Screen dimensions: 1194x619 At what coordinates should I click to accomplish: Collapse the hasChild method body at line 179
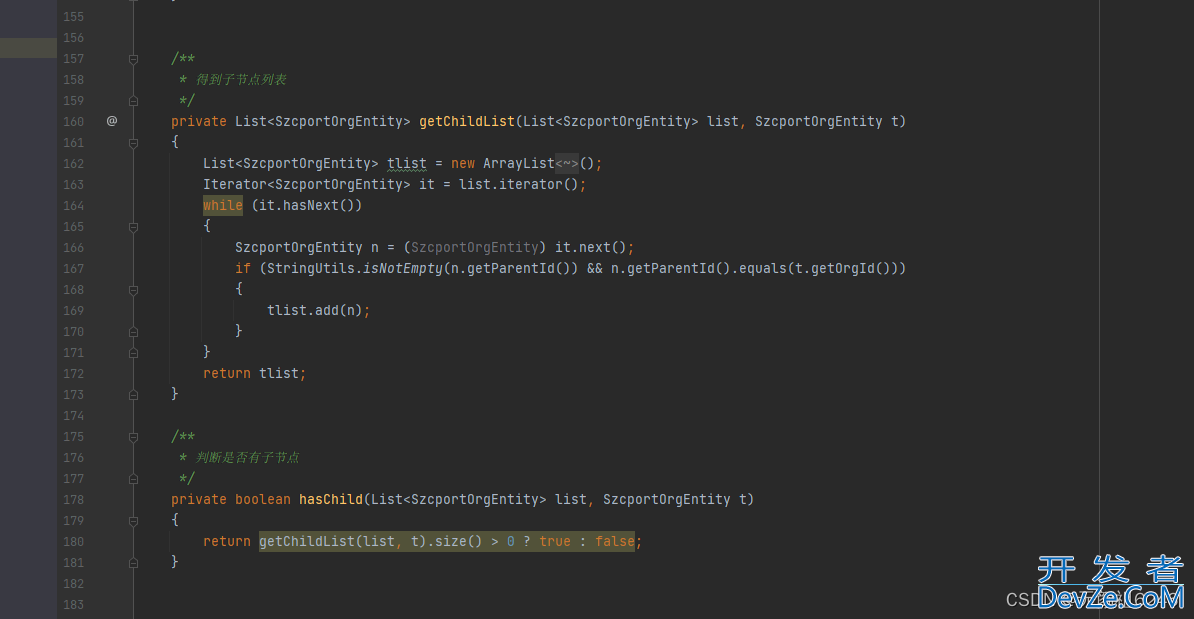coord(133,521)
